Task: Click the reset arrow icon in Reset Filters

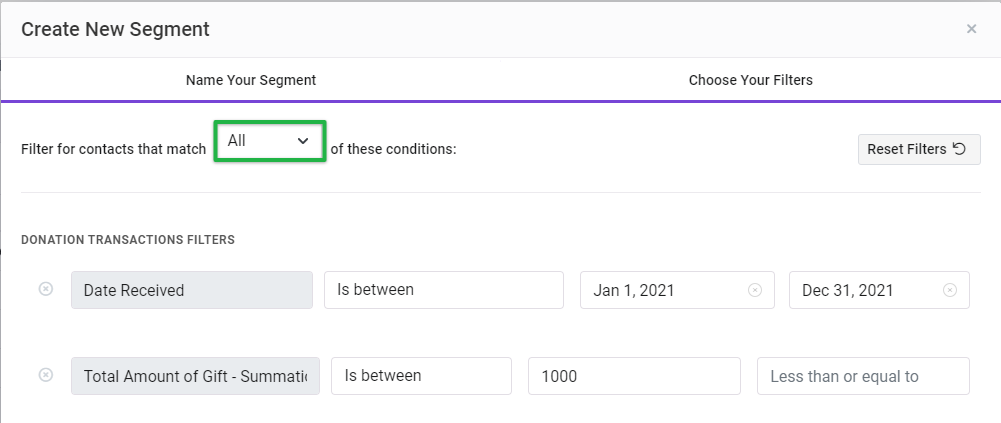Action: pyautogui.click(x=959, y=149)
